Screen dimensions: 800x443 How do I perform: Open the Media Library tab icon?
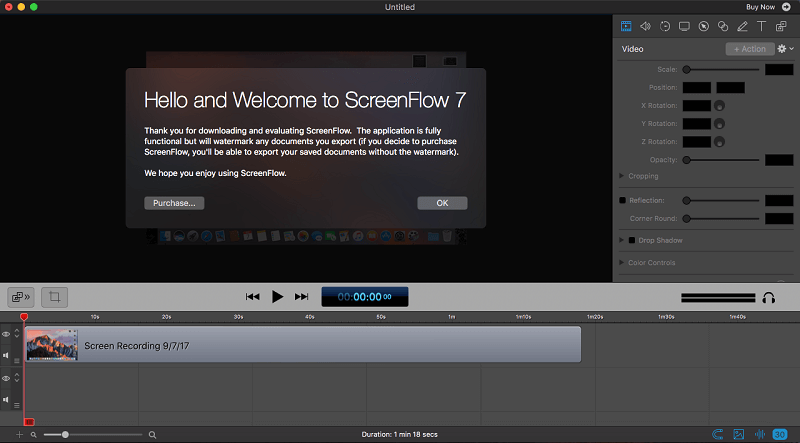[x=781, y=26]
